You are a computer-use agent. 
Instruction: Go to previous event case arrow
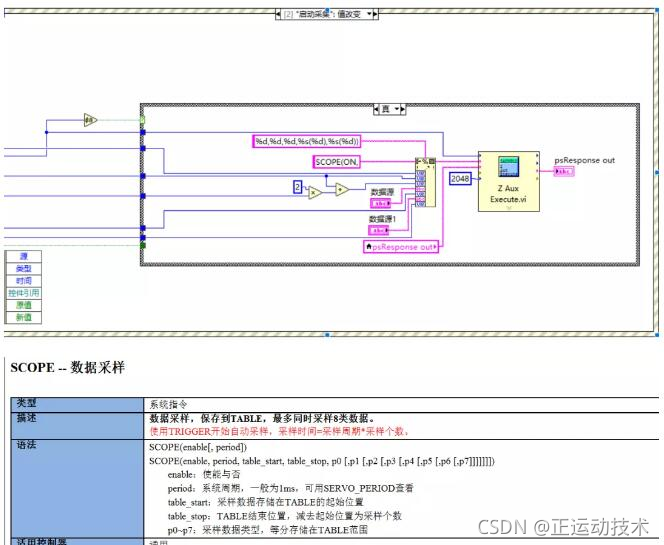tap(278, 14)
